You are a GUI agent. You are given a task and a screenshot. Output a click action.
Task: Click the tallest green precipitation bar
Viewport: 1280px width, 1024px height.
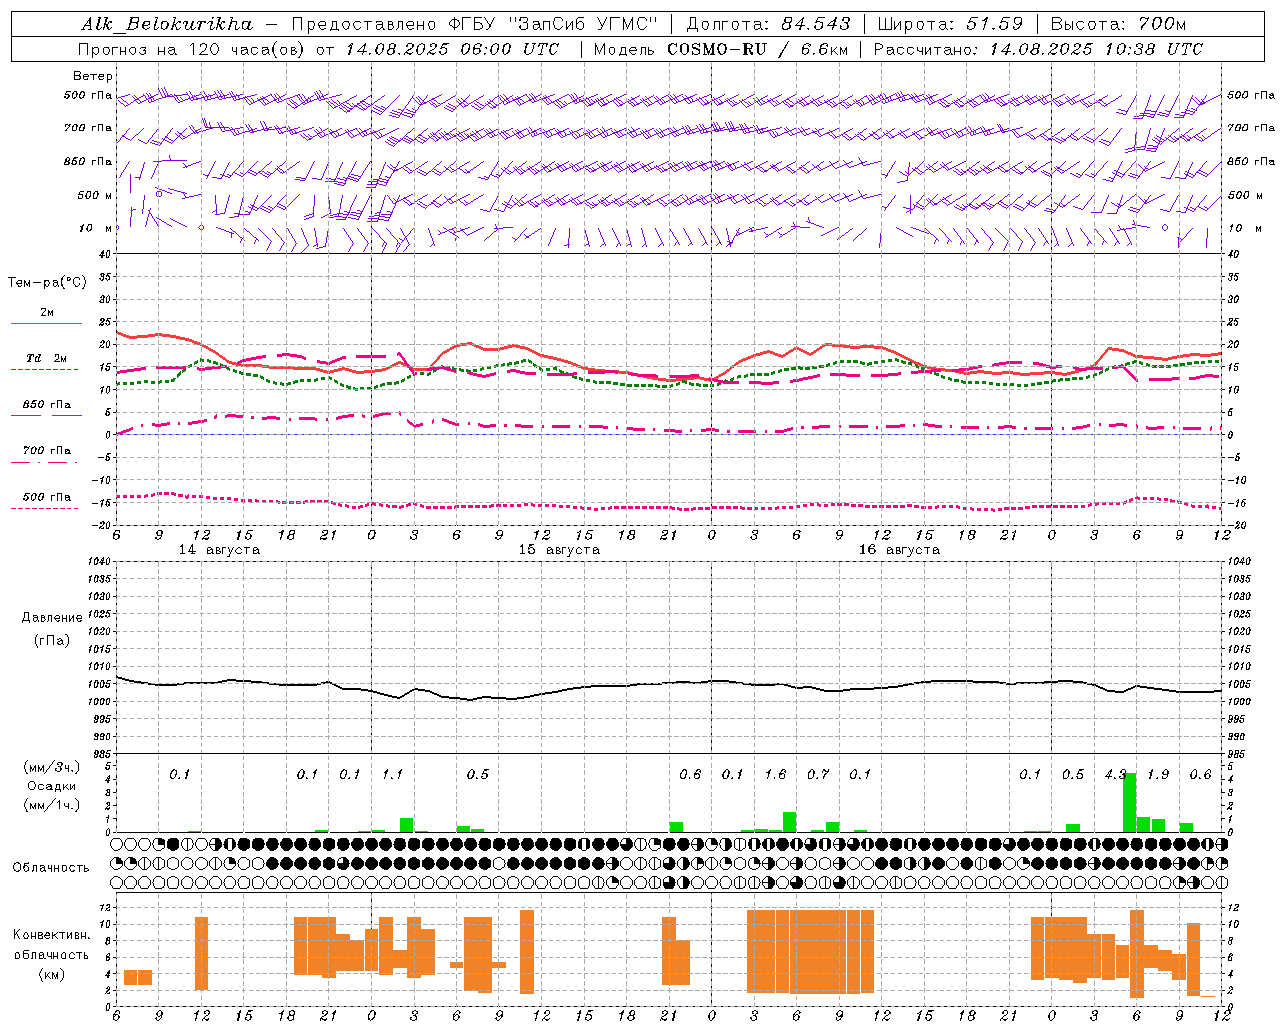click(x=1130, y=803)
